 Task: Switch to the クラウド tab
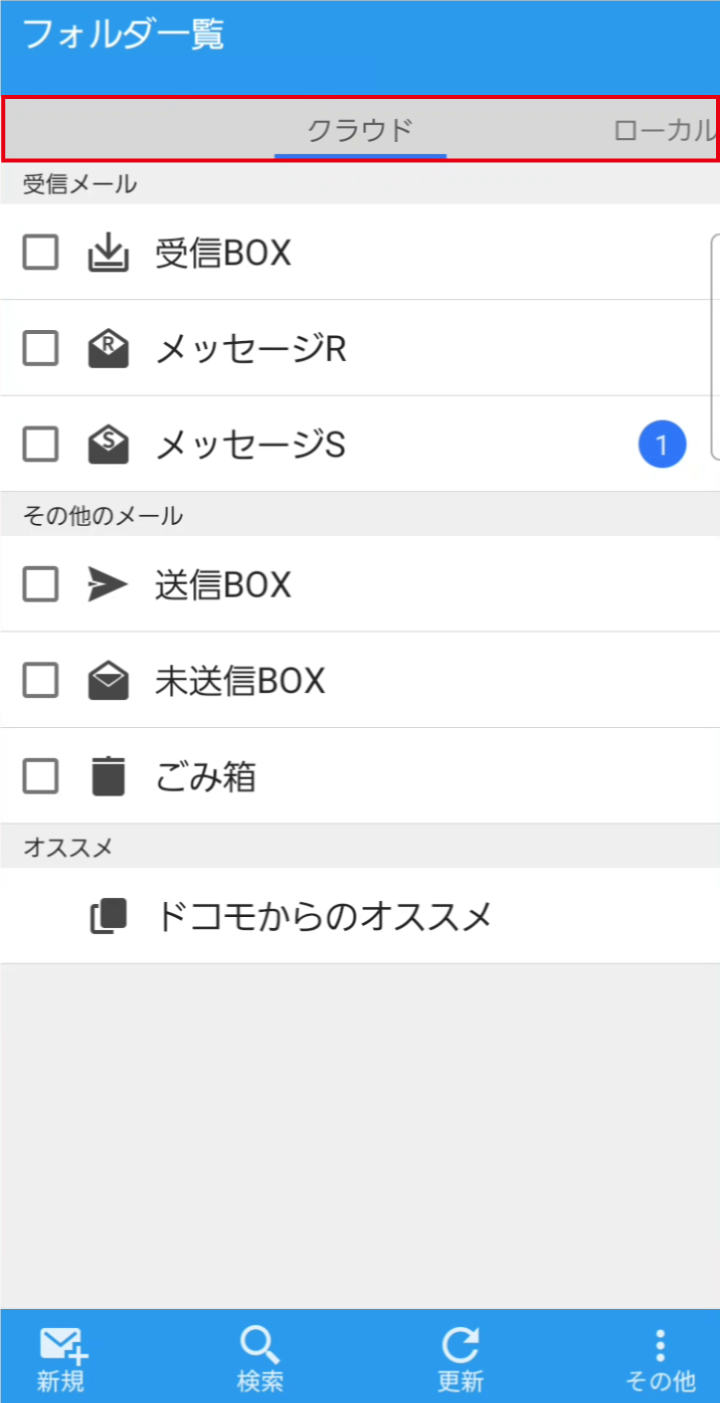[360, 130]
